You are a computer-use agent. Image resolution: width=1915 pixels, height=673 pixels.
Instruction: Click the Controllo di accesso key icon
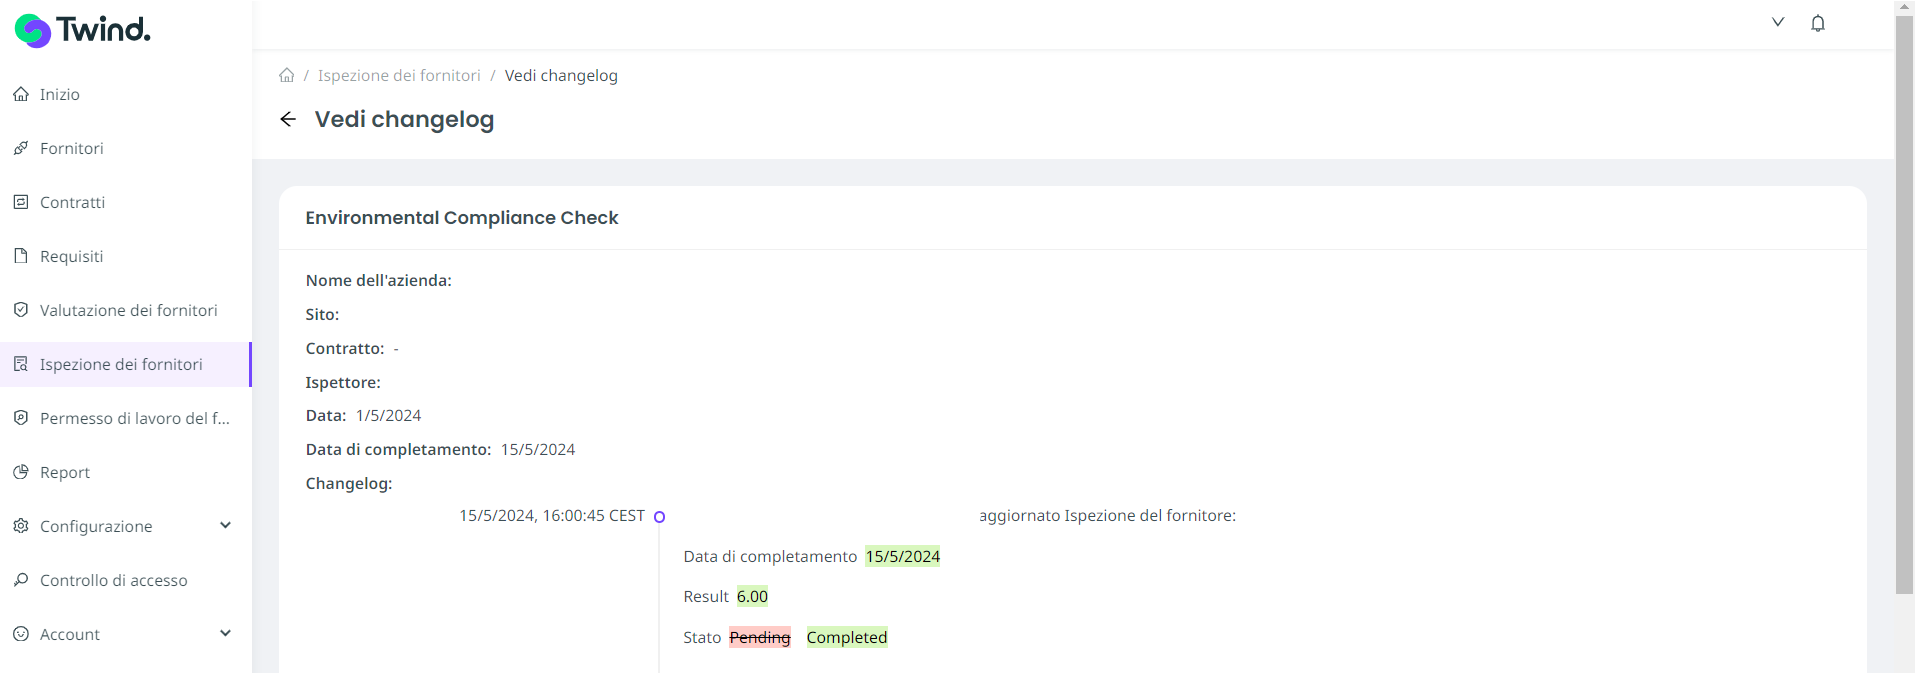(21, 580)
